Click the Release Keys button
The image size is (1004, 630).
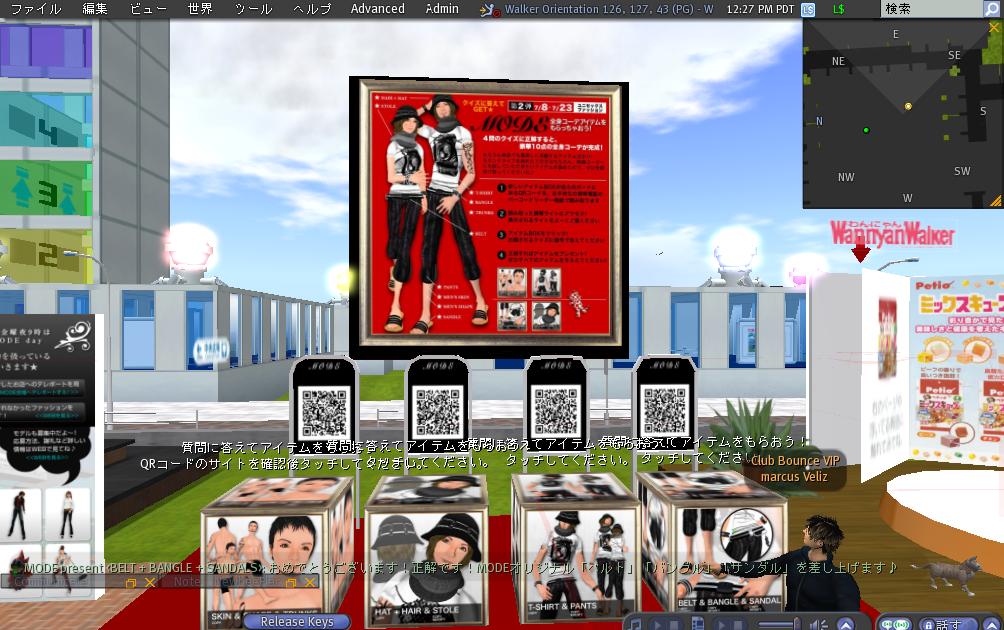[296, 621]
